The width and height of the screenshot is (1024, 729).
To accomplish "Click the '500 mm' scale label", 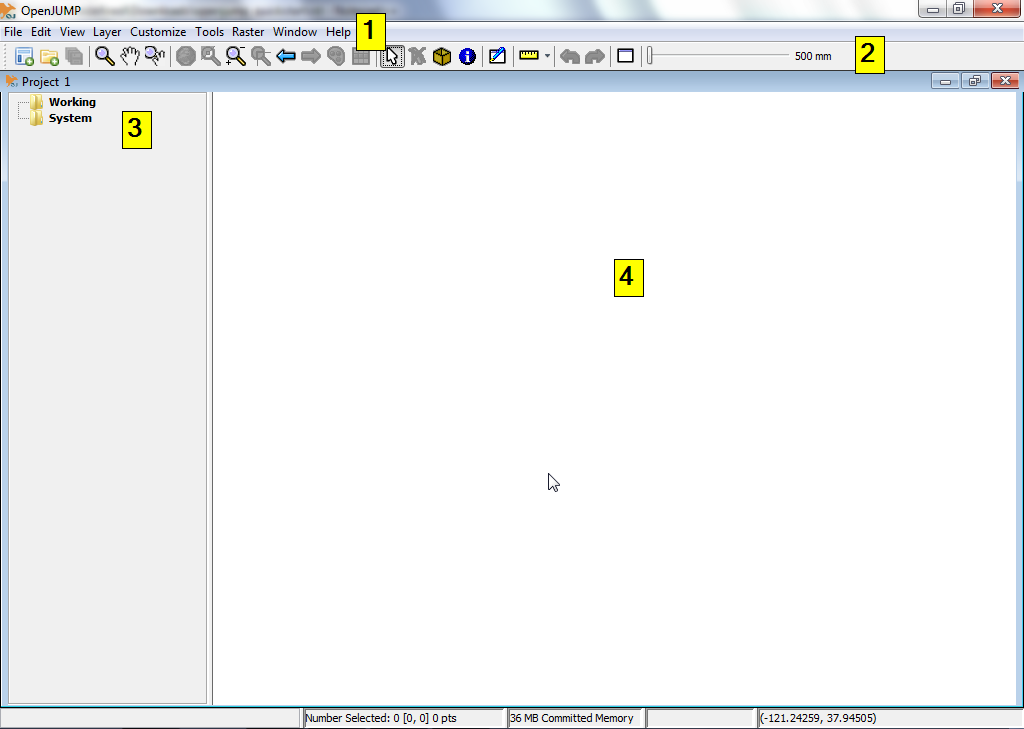I will tap(813, 56).
